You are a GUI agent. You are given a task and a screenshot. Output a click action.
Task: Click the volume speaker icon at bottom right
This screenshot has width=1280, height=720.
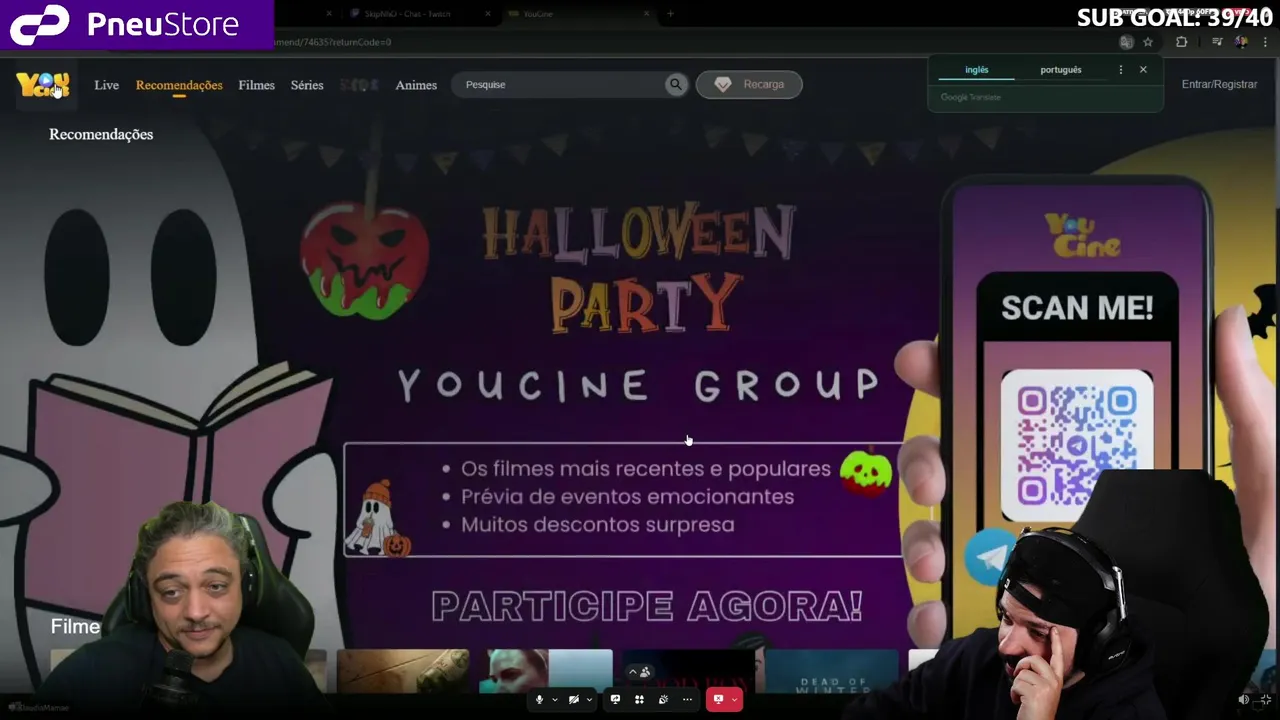(x=1243, y=700)
